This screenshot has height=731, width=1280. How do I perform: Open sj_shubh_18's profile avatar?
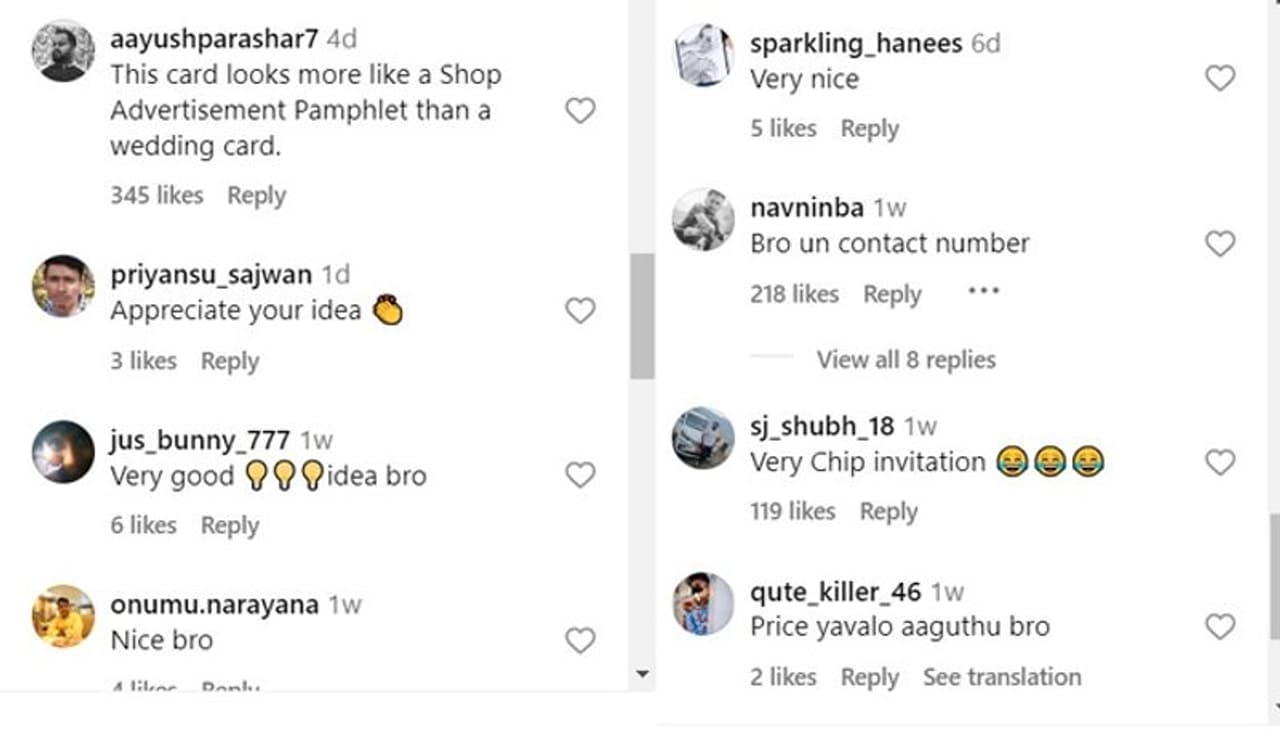point(703,438)
